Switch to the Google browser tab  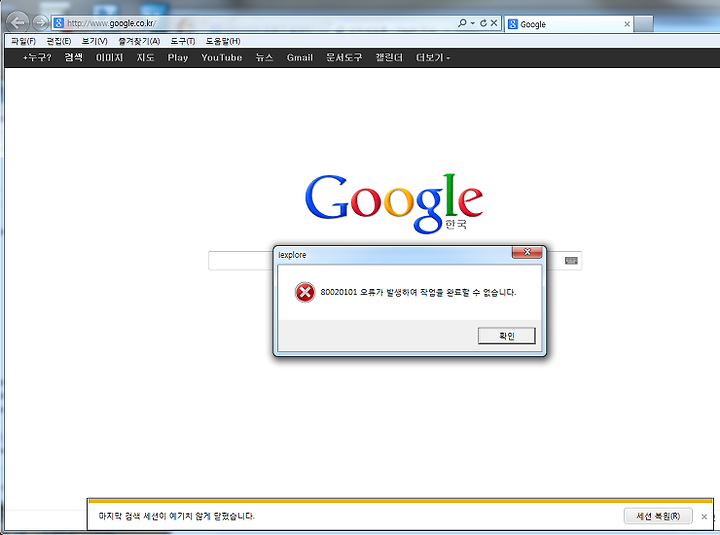pos(568,24)
